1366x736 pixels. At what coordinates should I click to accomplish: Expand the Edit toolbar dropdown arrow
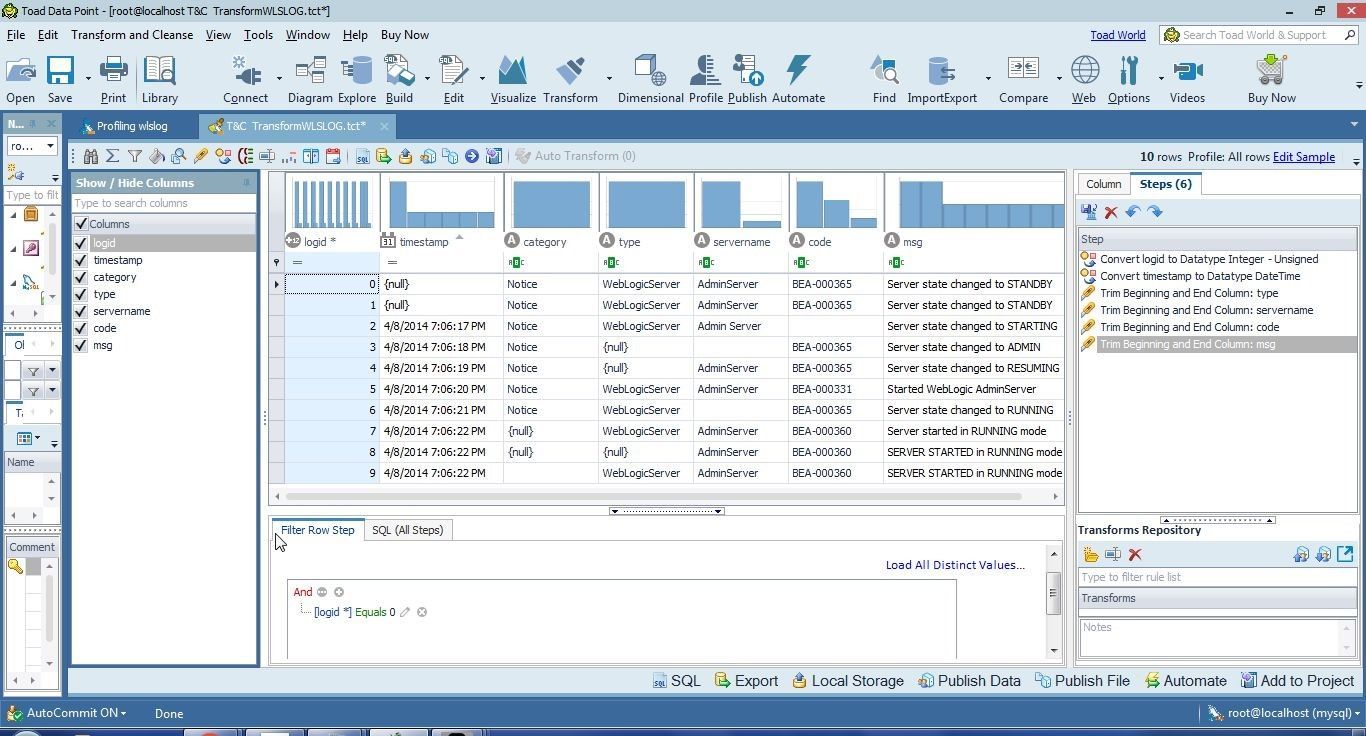pyautogui.click(x=482, y=78)
